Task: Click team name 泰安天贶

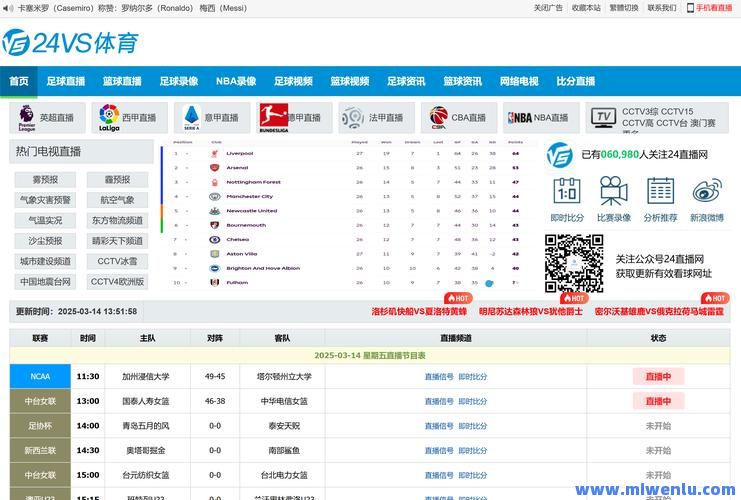Action: (x=284, y=426)
